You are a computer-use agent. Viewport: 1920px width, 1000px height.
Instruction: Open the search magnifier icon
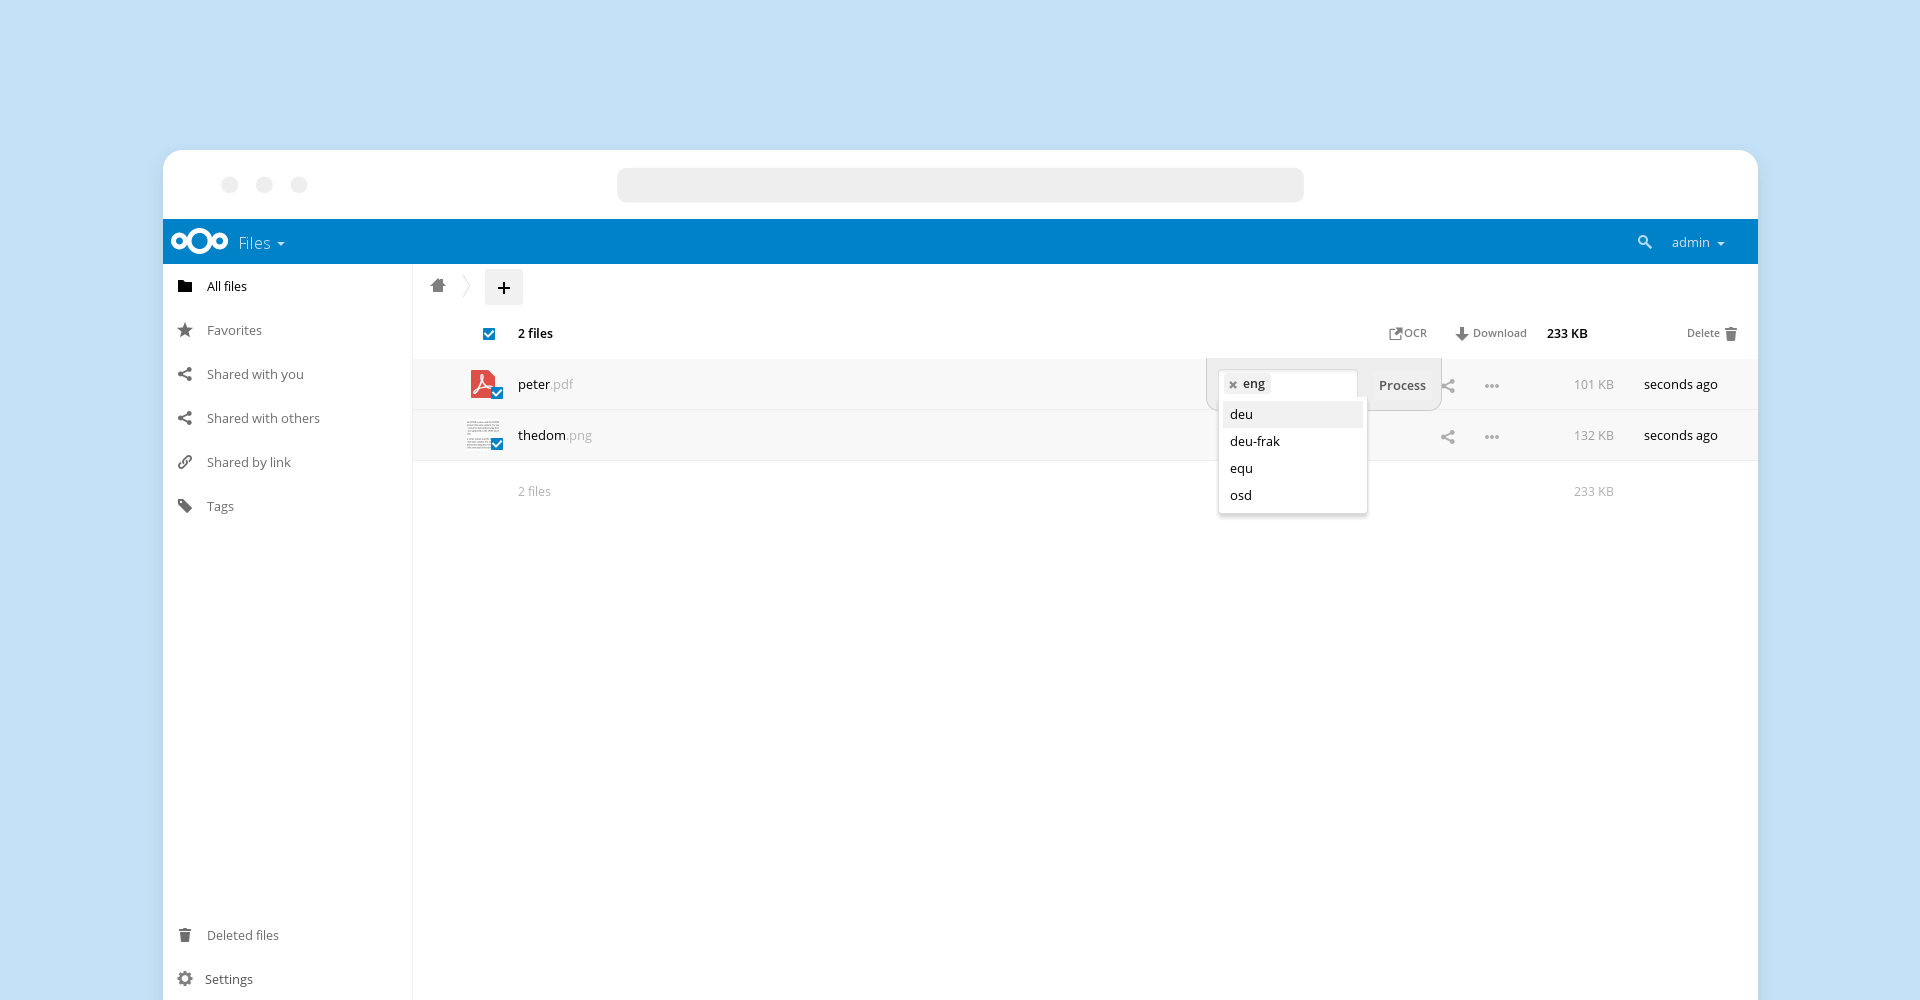click(1644, 243)
